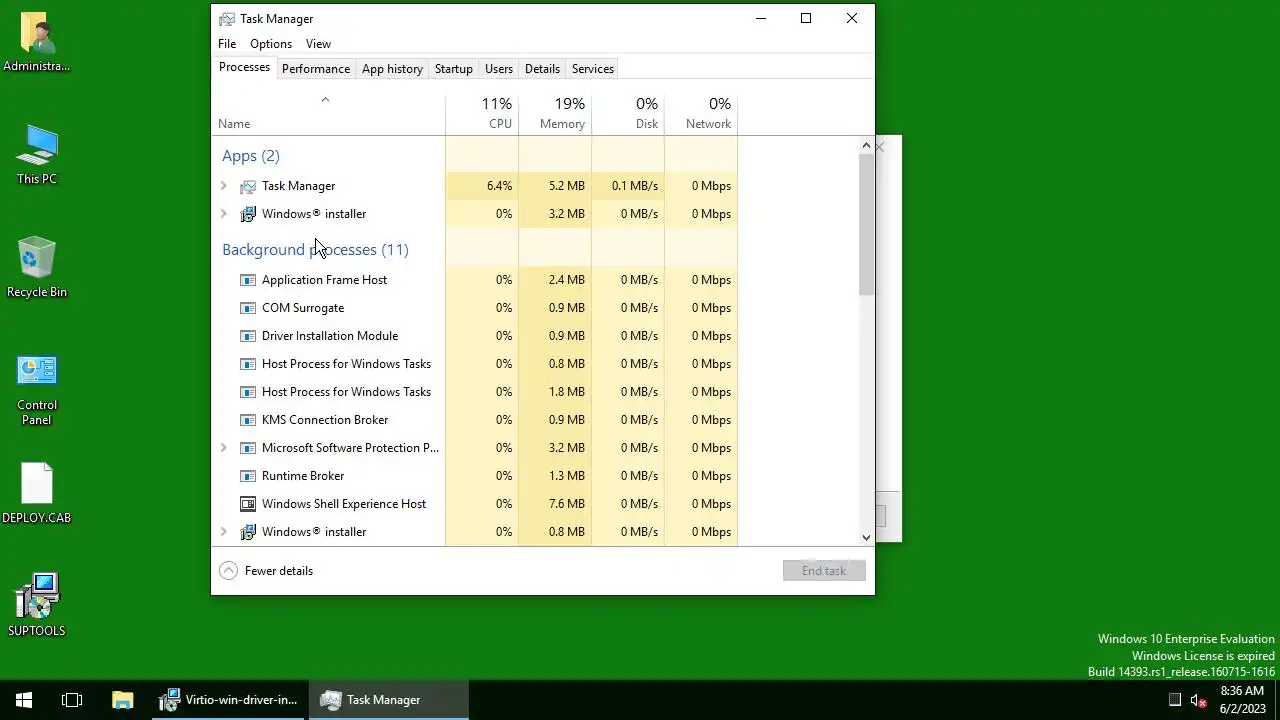Sort processes by CPU column header
Viewport: 1280px width, 720px height.
point(482,114)
